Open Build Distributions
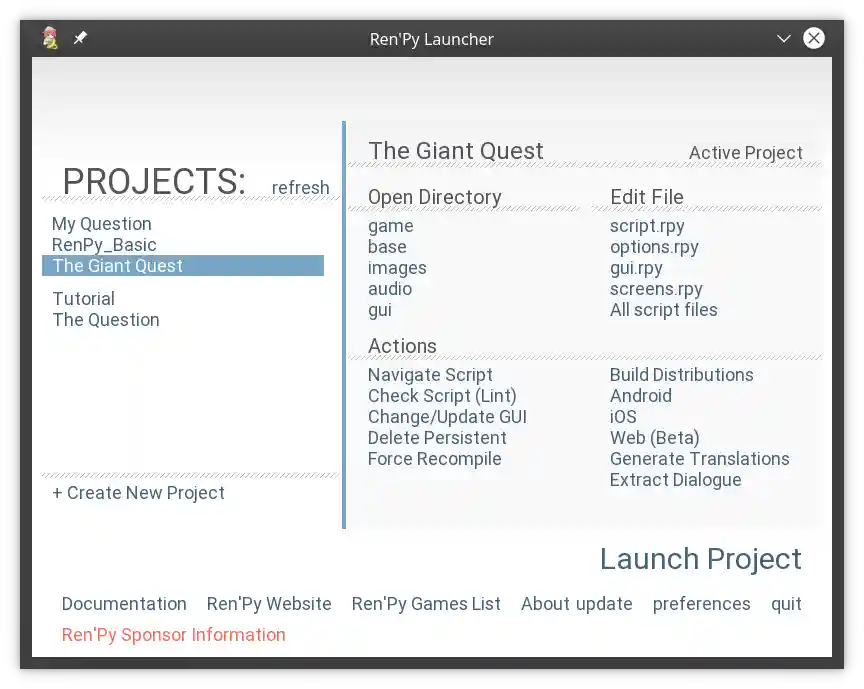 (x=682, y=374)
